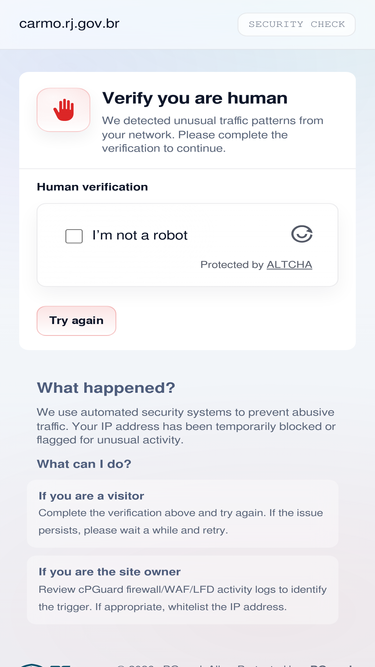Click the red stop hand icon
Viewport: 375px width, 667px height.
point(63,110)
